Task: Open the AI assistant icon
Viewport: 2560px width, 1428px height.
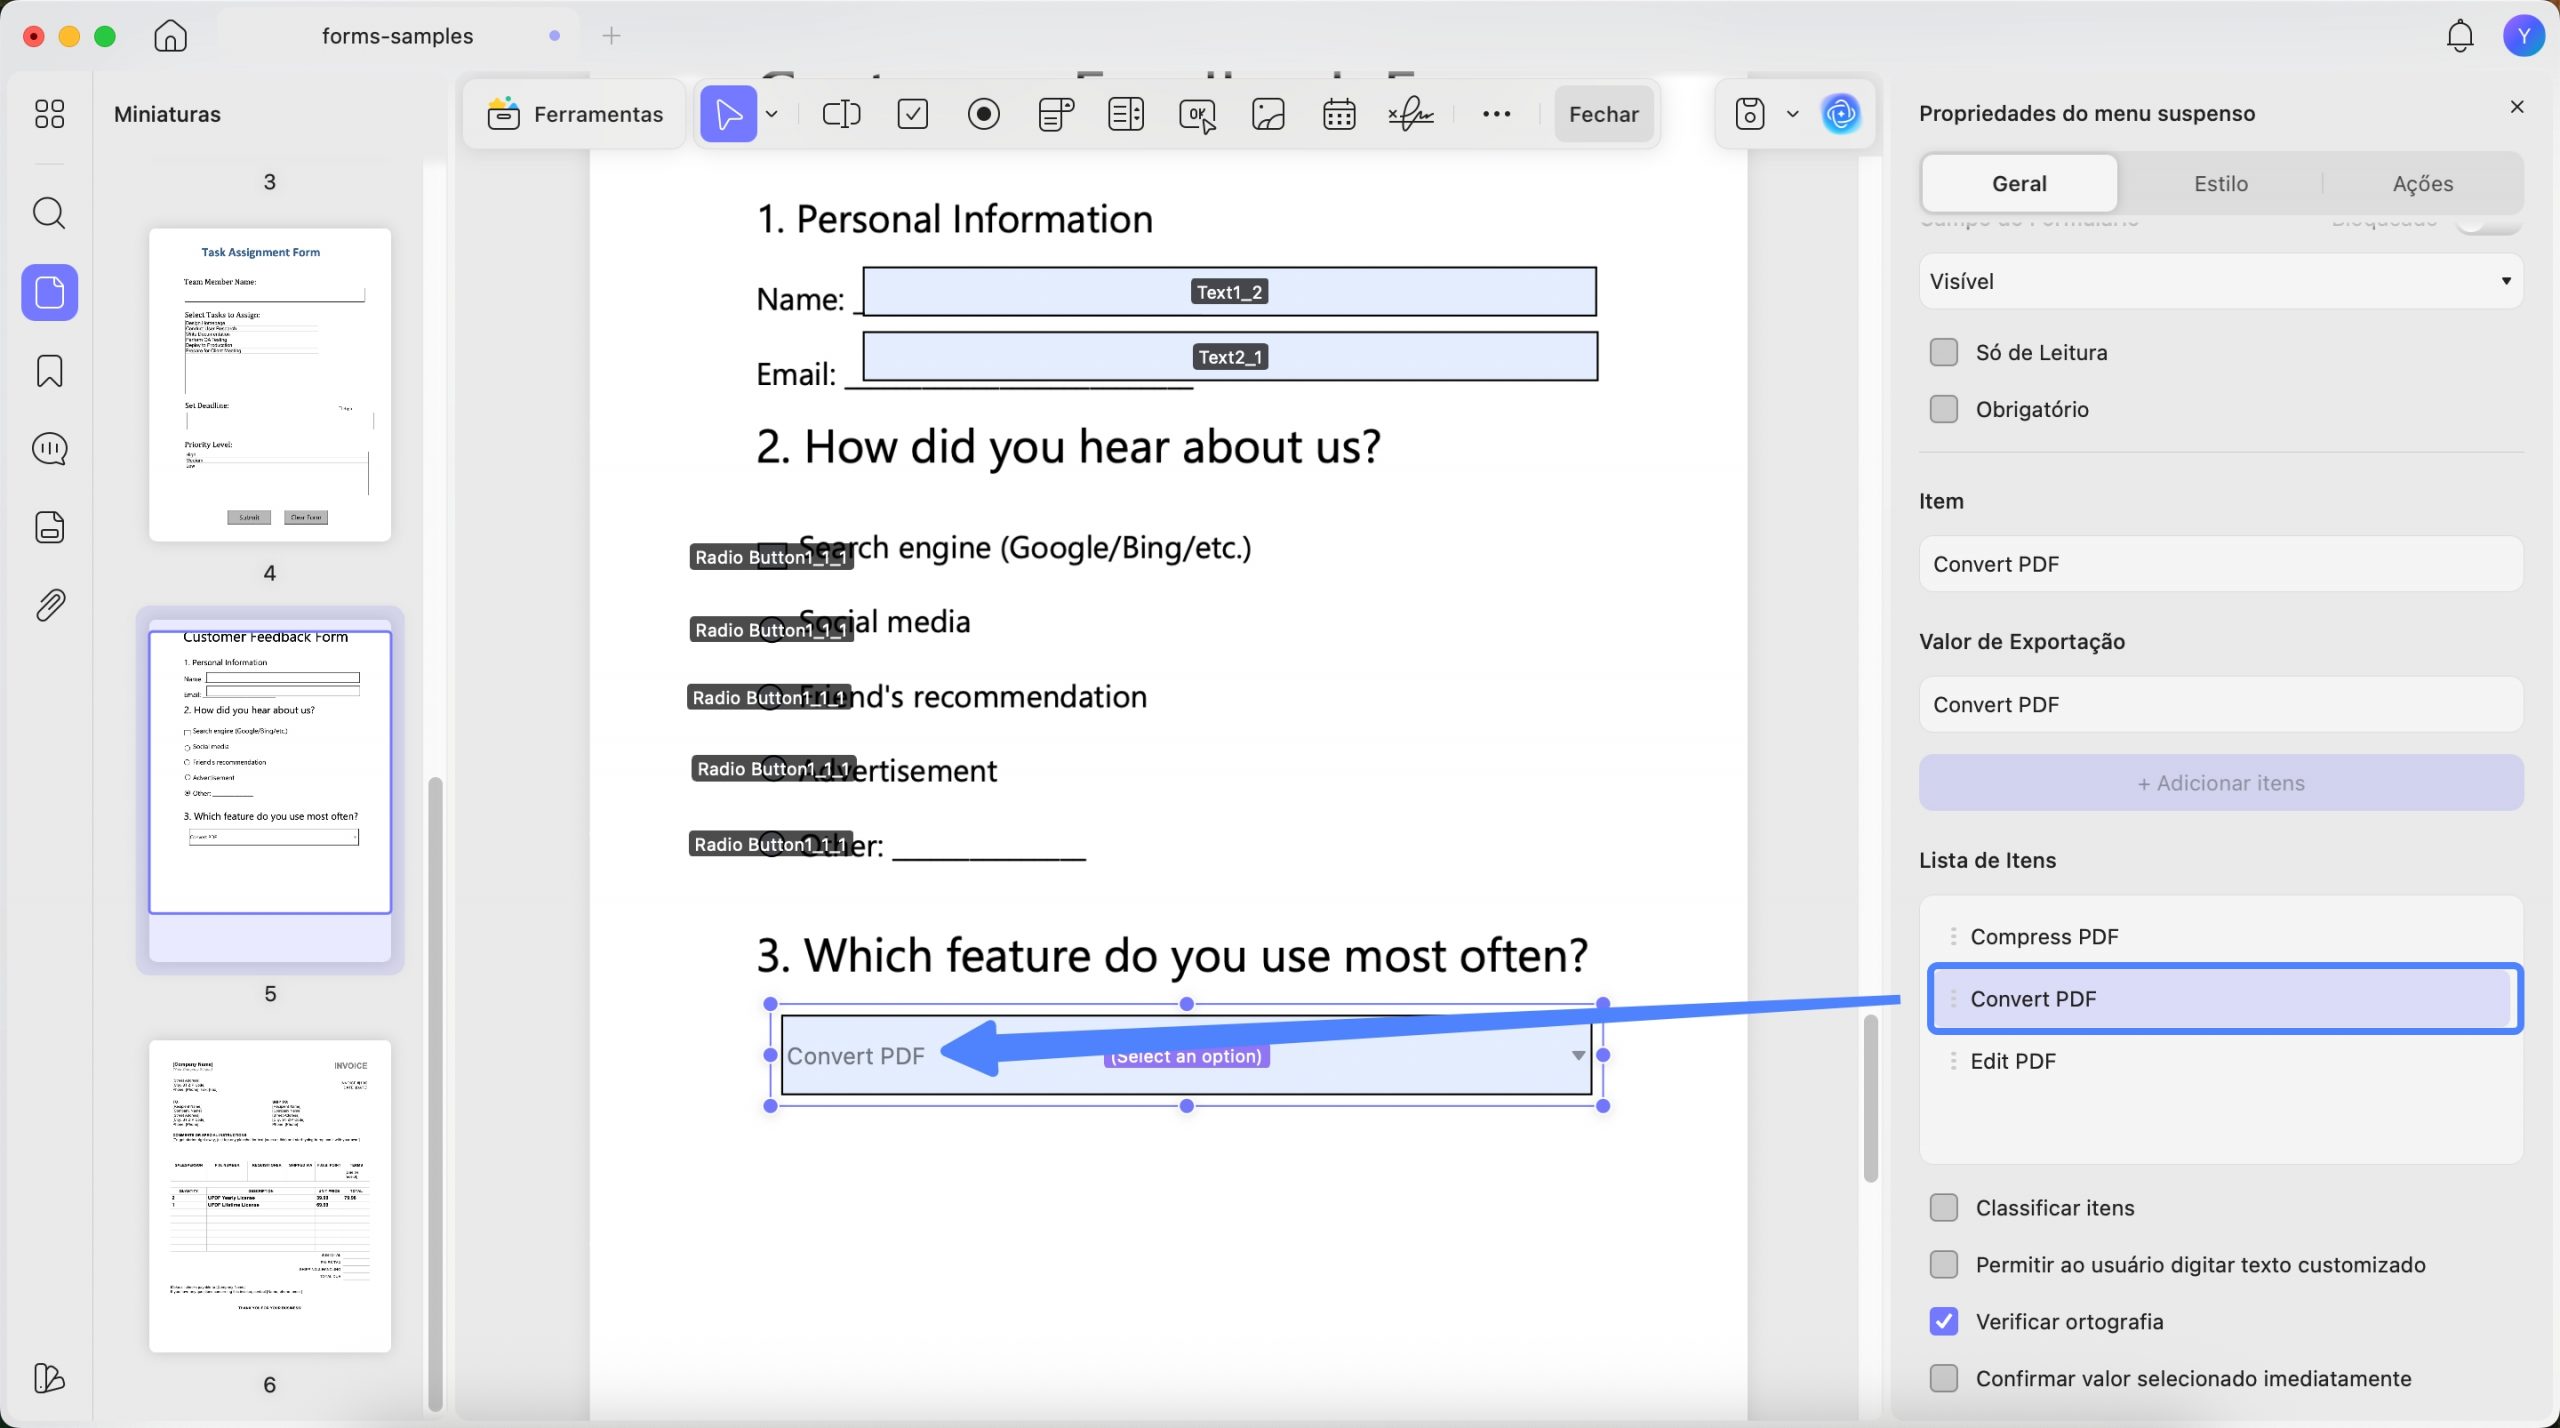Action: [x=1841, y=114]
